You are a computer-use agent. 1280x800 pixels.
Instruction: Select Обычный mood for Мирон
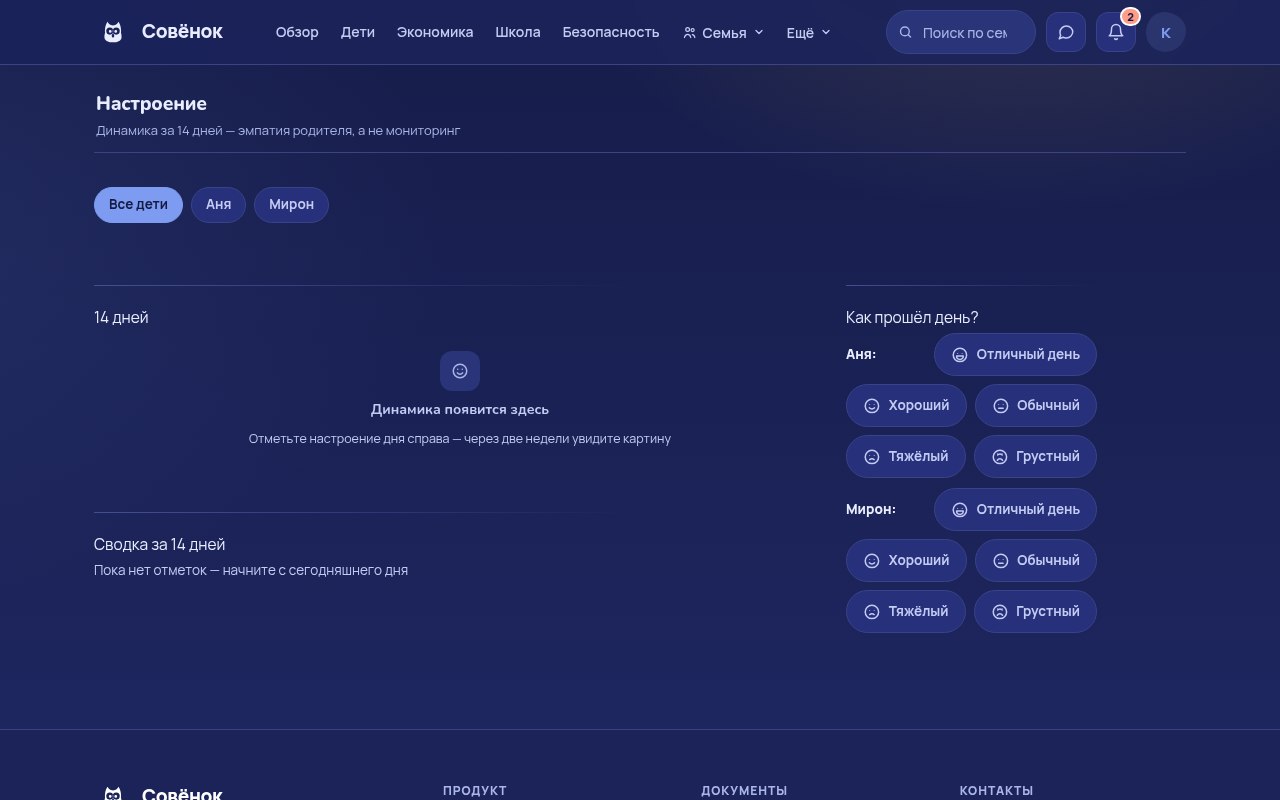(1036, 560)
